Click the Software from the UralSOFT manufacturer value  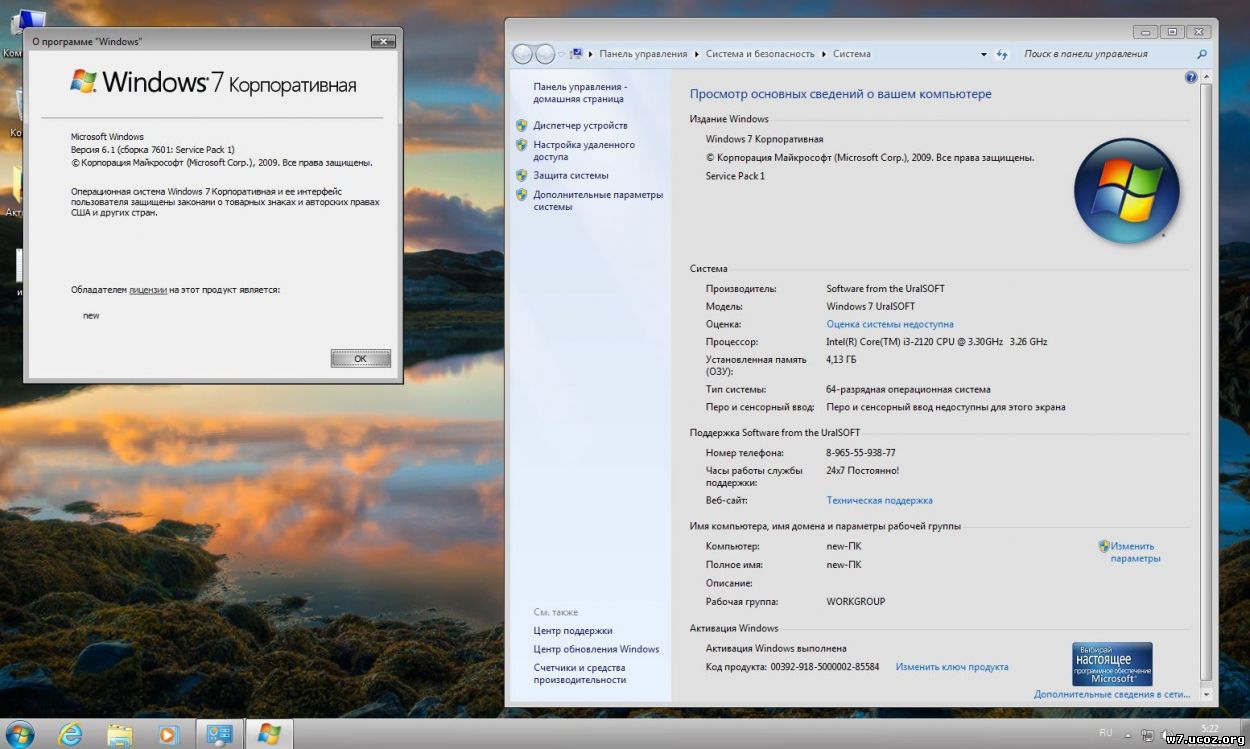[x=885, y=289]
